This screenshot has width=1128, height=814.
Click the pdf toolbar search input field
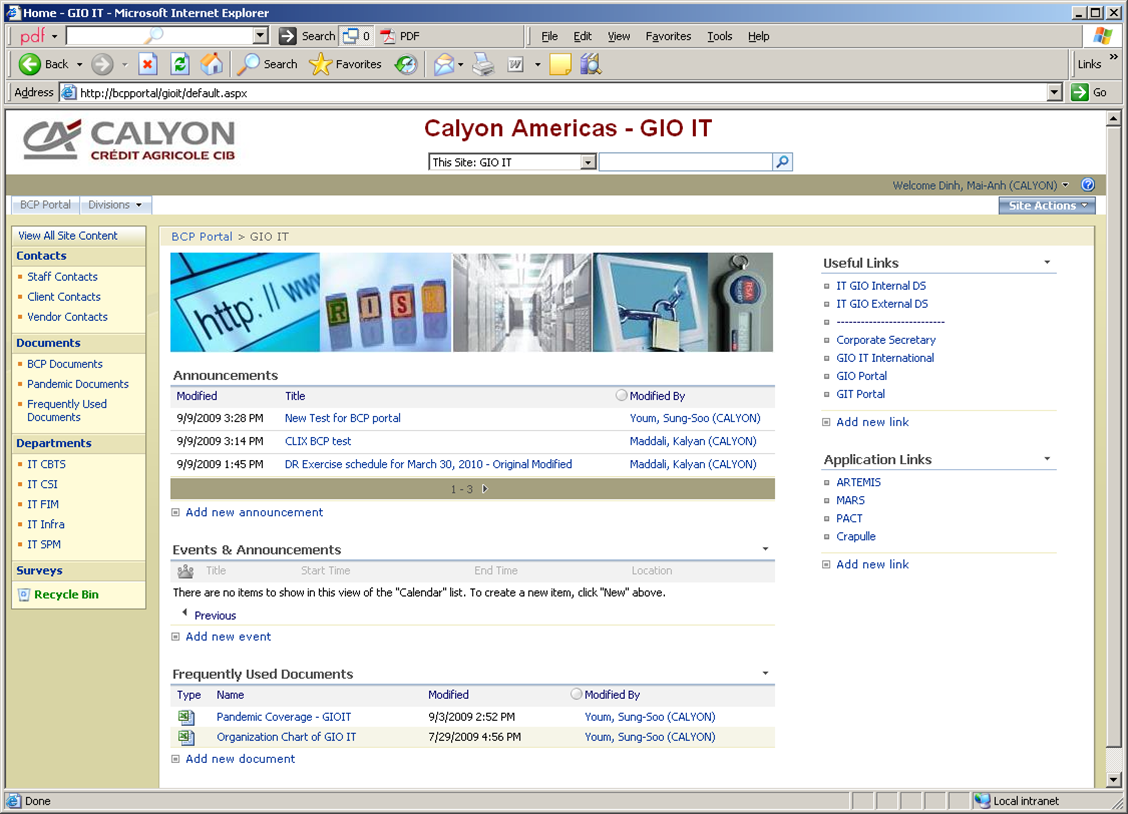[x=160, y=36]
